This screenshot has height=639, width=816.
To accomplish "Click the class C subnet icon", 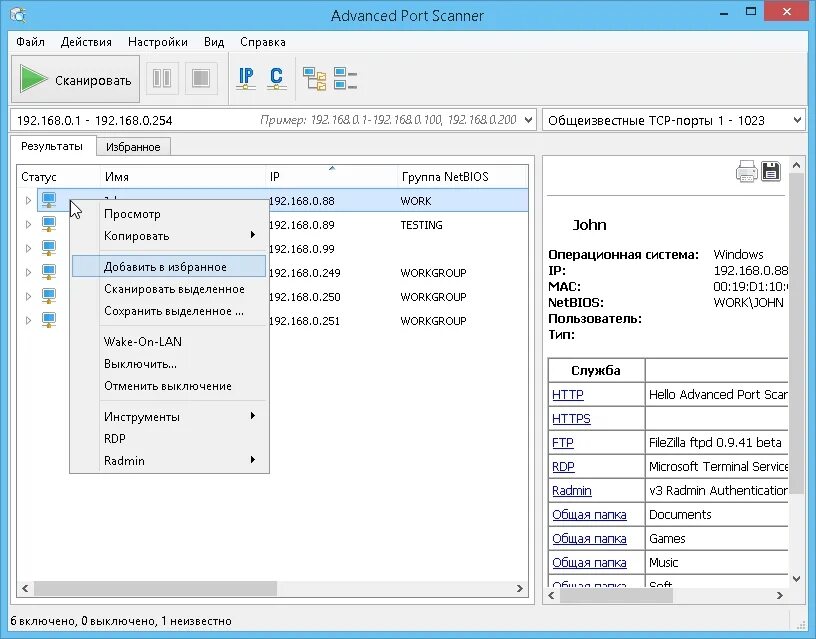I will (x=276, y=79).
